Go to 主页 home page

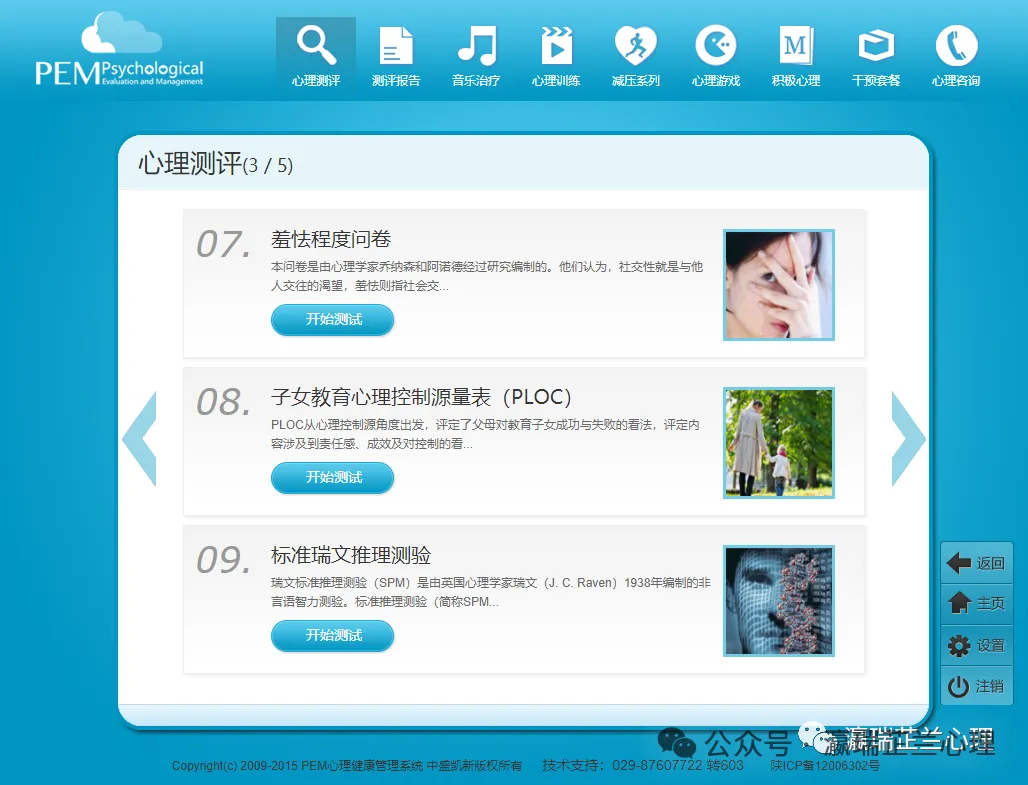tap(977, 604)
